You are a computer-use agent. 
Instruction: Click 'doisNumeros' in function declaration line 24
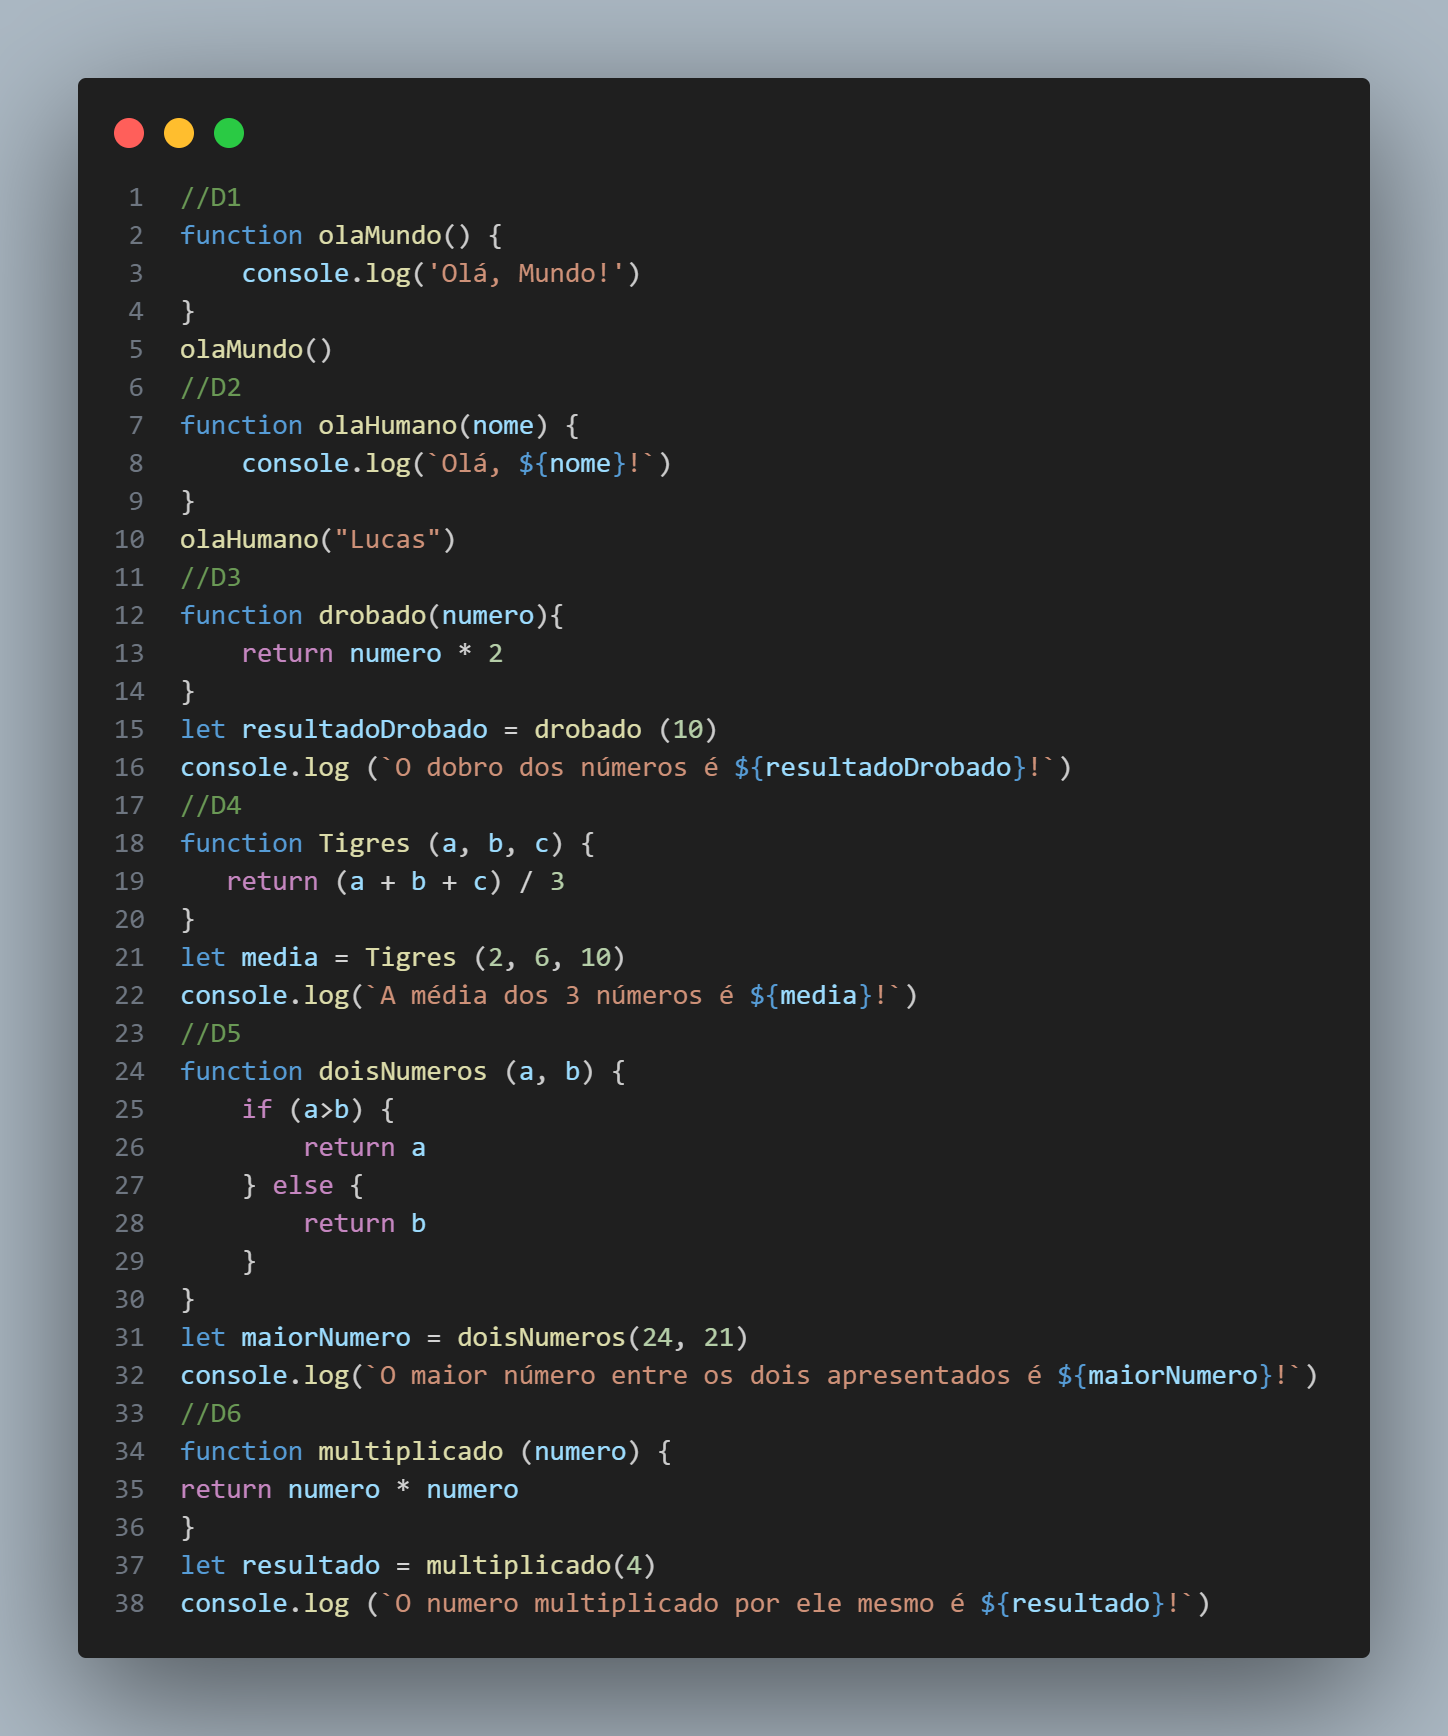(403, 1071)
